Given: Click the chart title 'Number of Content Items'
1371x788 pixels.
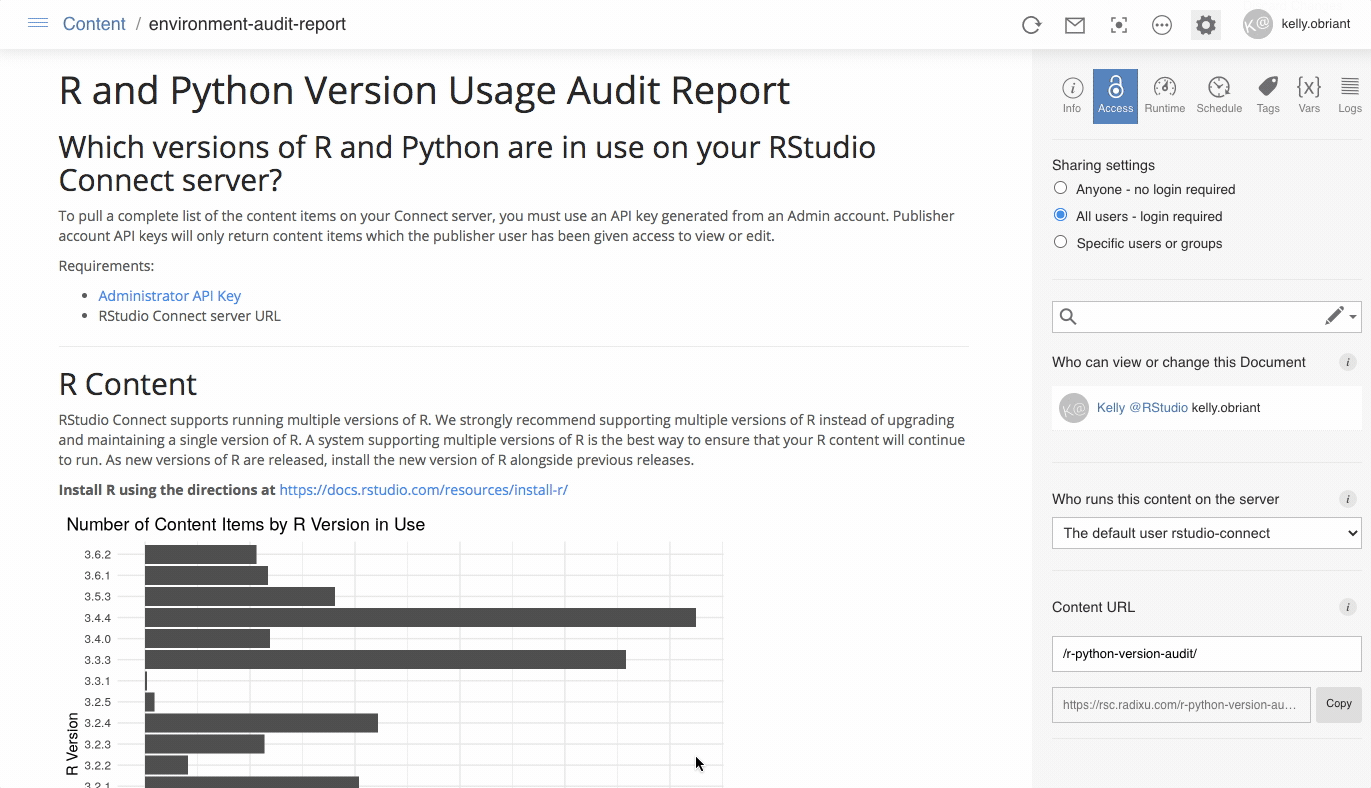Looking at the screenshot, I should pyautogui.click(x=246, y=524).
